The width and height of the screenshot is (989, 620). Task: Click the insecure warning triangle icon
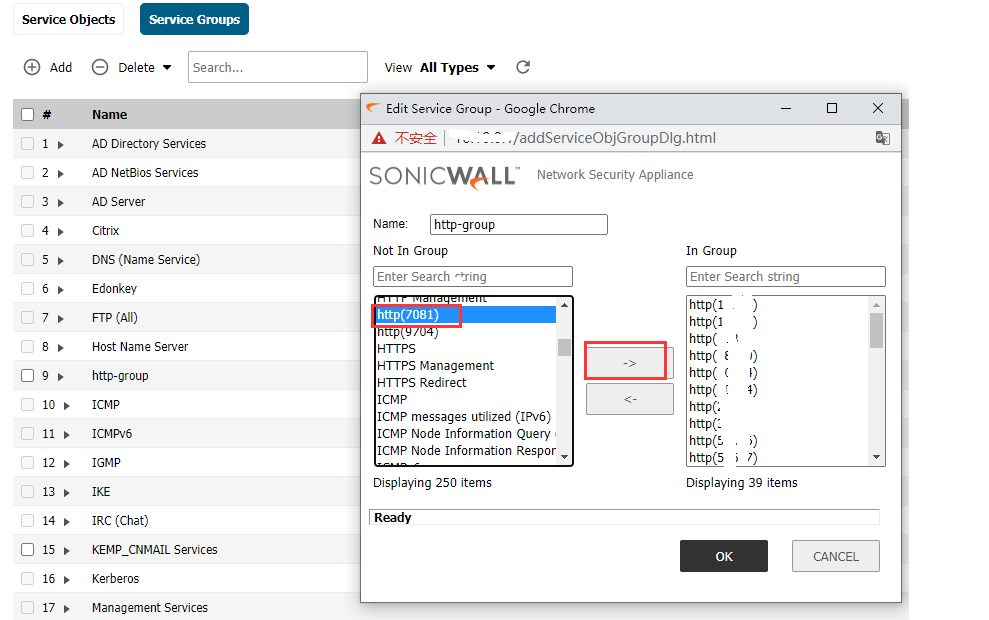coord(379,138)
